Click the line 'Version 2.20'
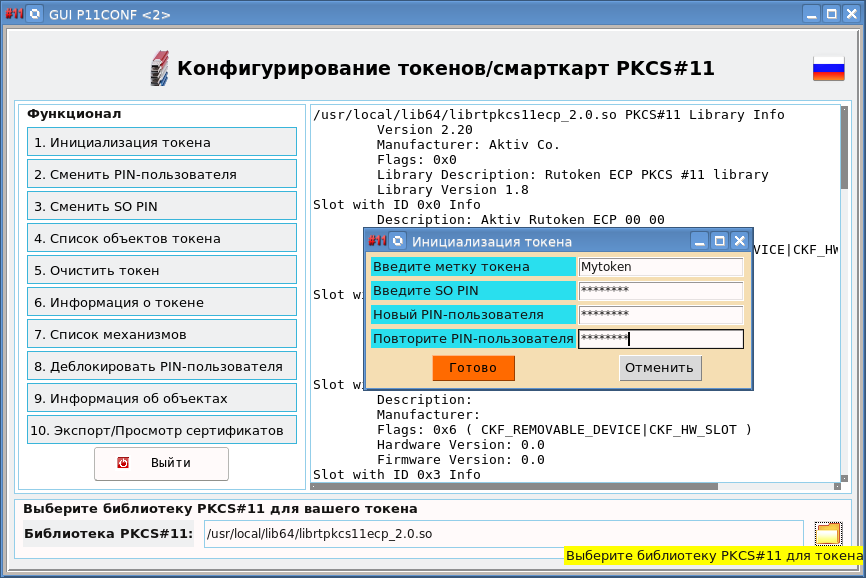Image resolution: width=866 pixels, height=578 pixels. 425,130
